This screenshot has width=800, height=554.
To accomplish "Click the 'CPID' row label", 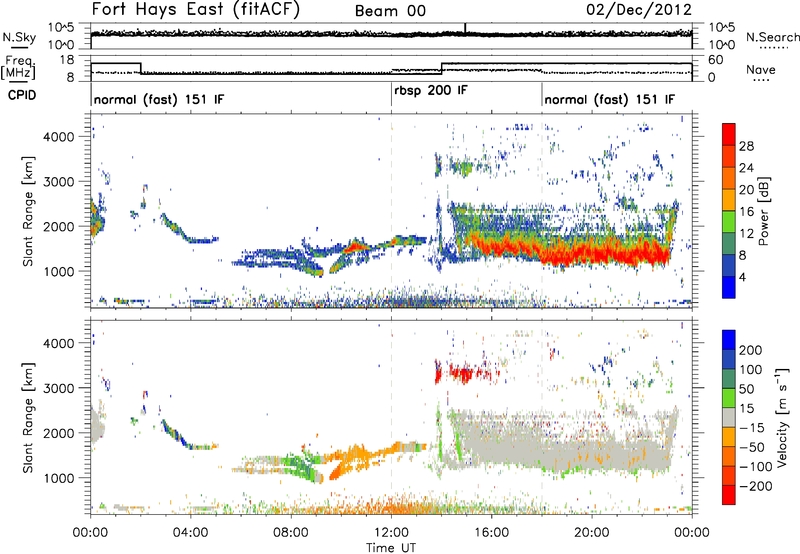I will click(x=22, y=95).
